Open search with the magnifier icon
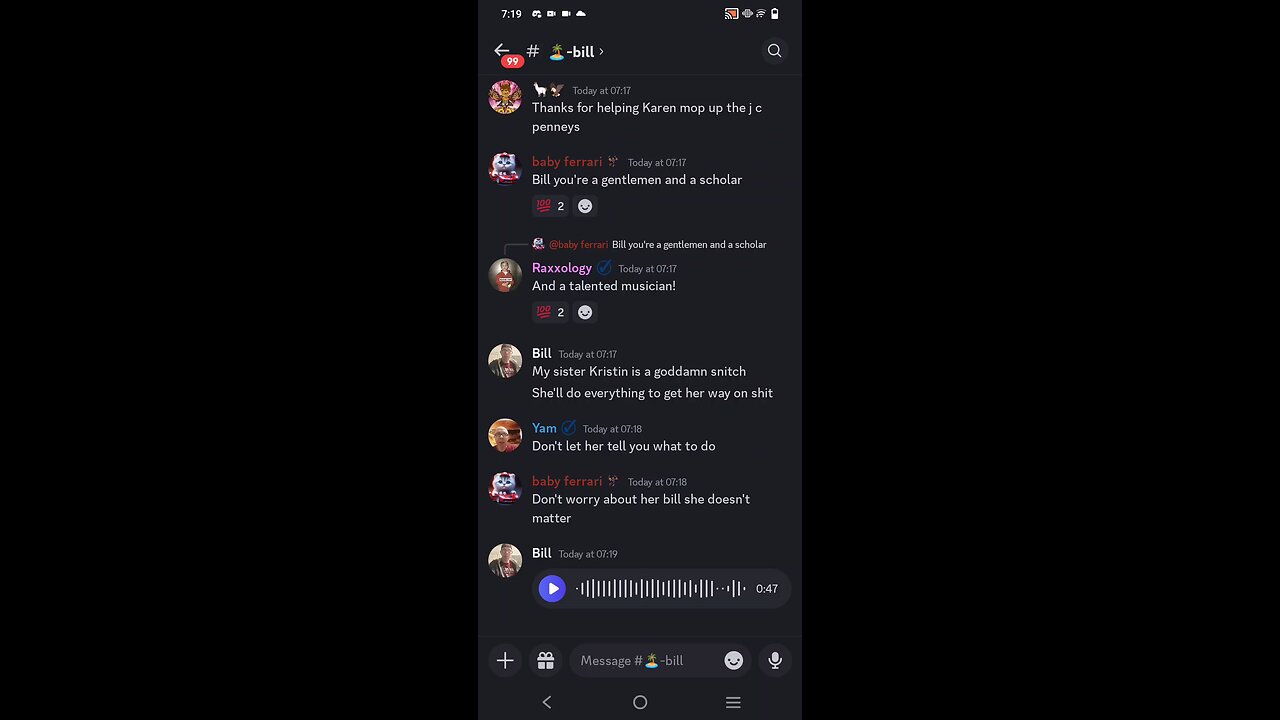This screenshot has height=720, width=1280. (x=774, y=51)
